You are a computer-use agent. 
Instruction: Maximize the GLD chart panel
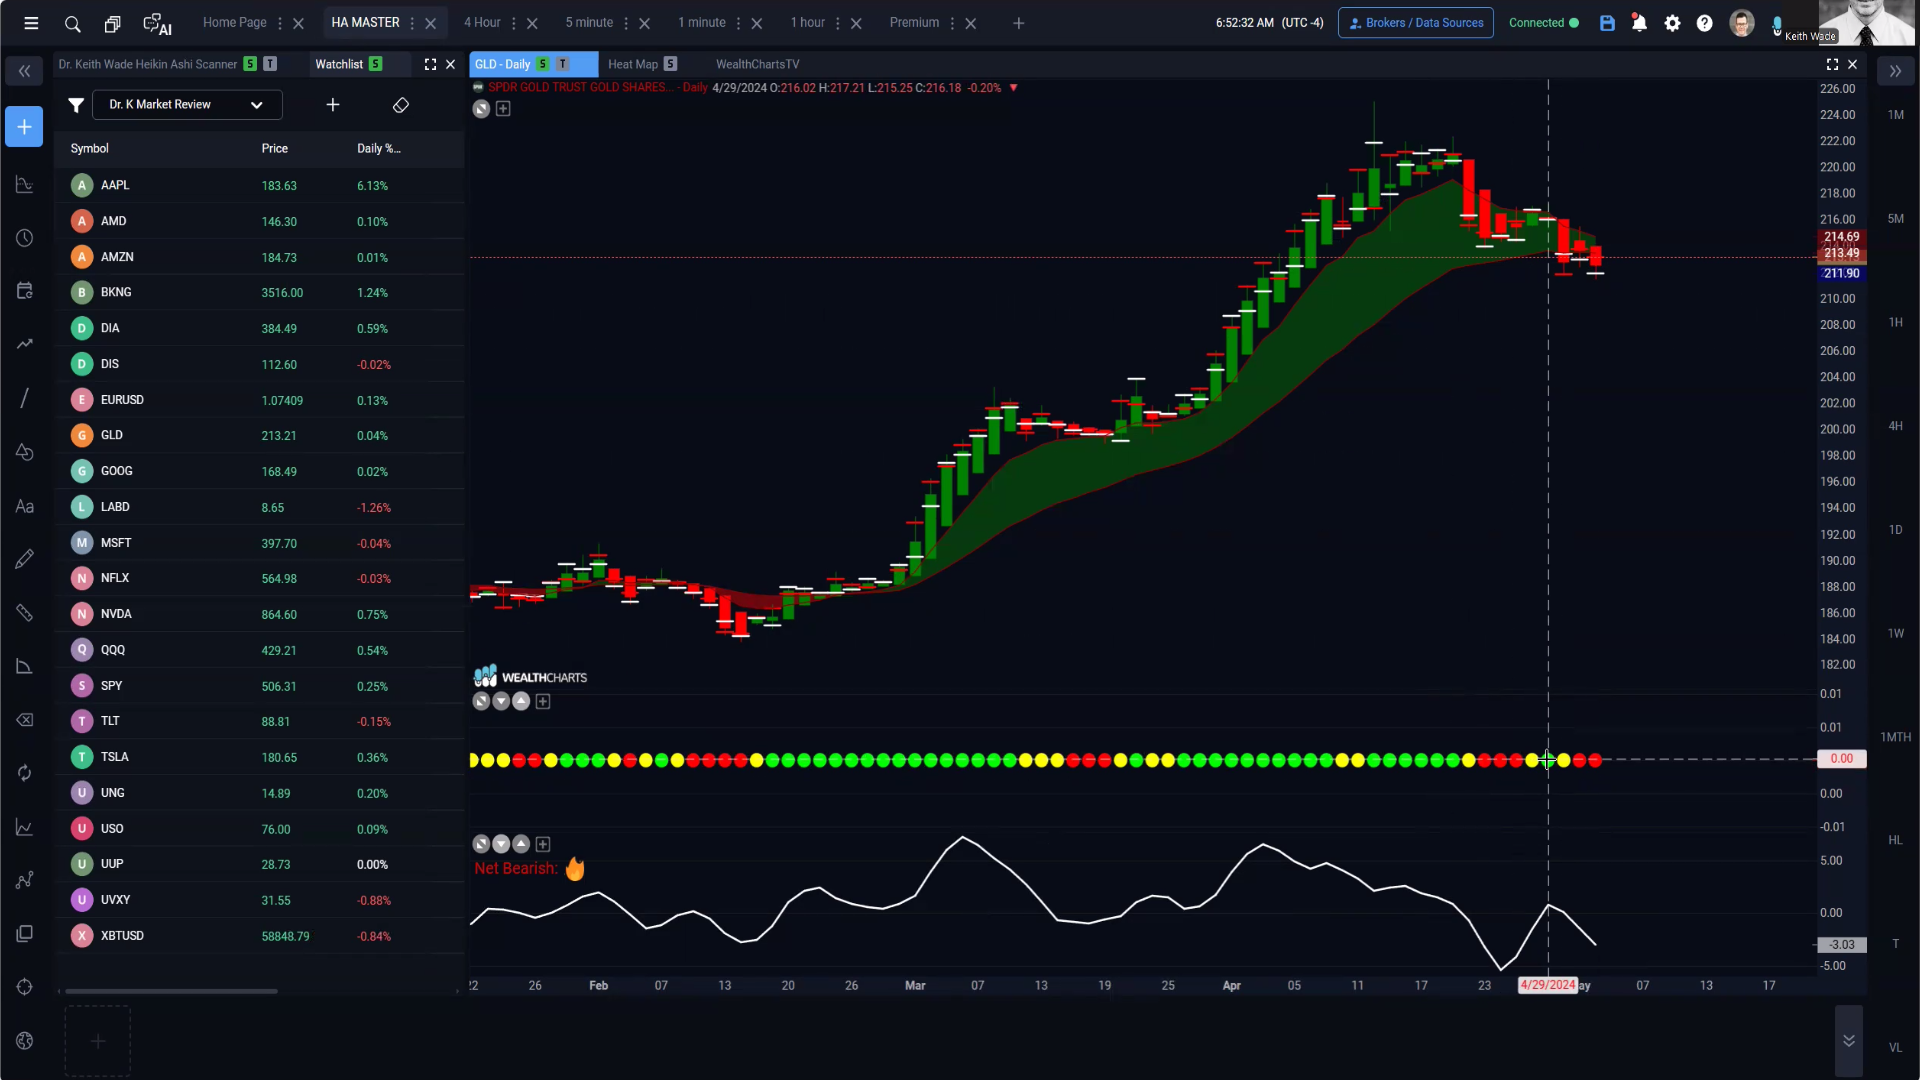click(x=1832, y=64)
